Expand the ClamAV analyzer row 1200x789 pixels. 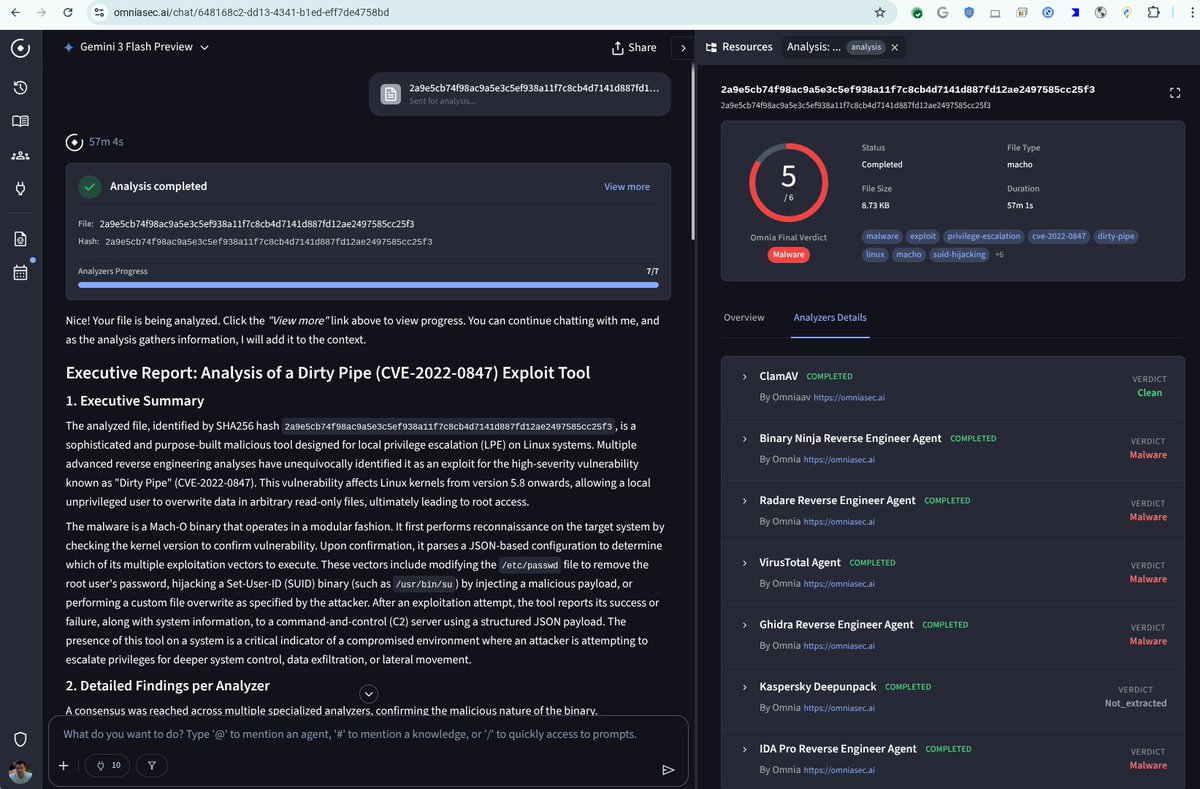click(744, 376)
